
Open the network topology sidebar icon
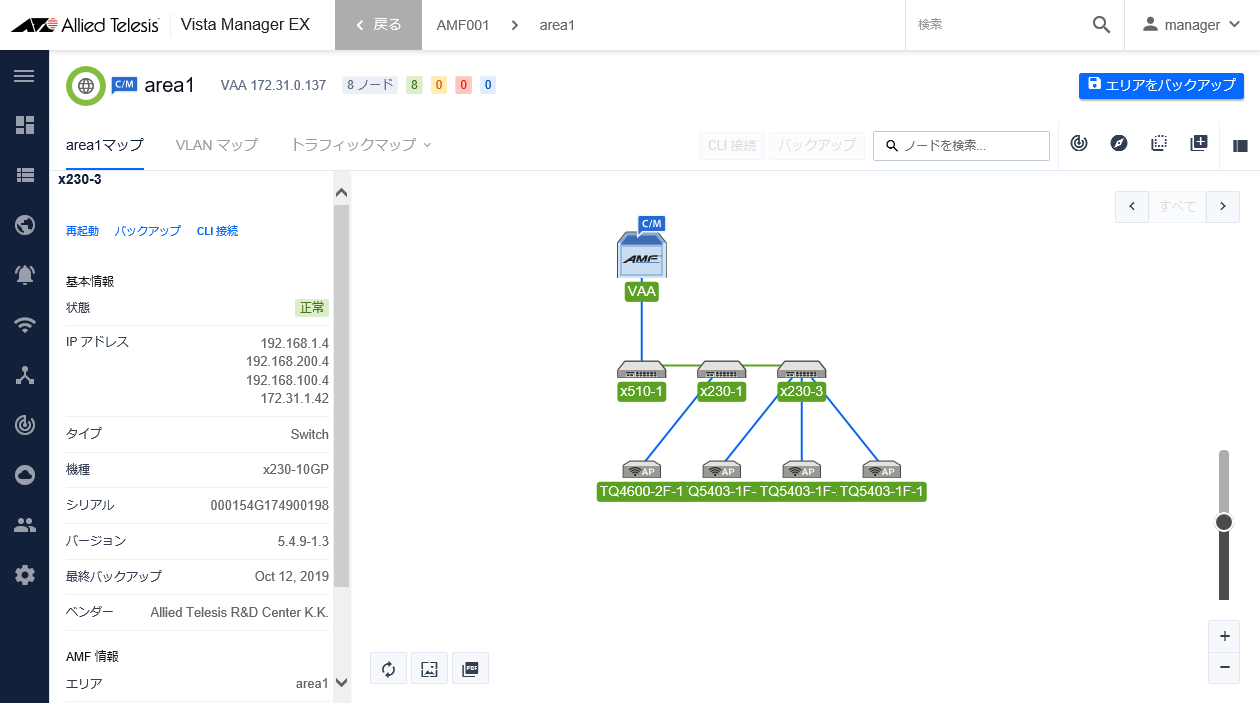coord(24,375)
